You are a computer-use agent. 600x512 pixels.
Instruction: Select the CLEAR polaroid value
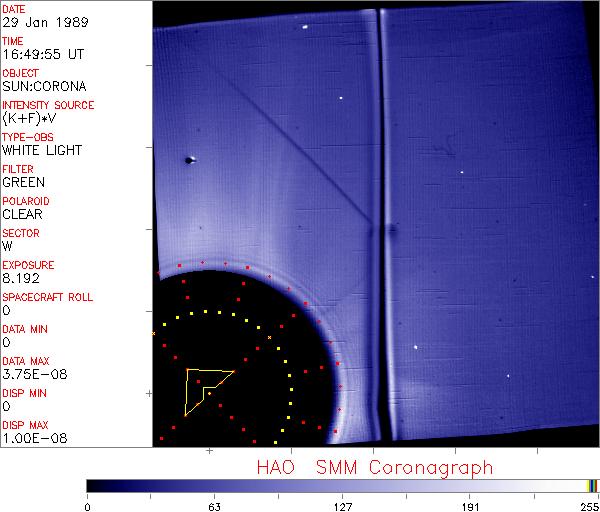(23, 214)
